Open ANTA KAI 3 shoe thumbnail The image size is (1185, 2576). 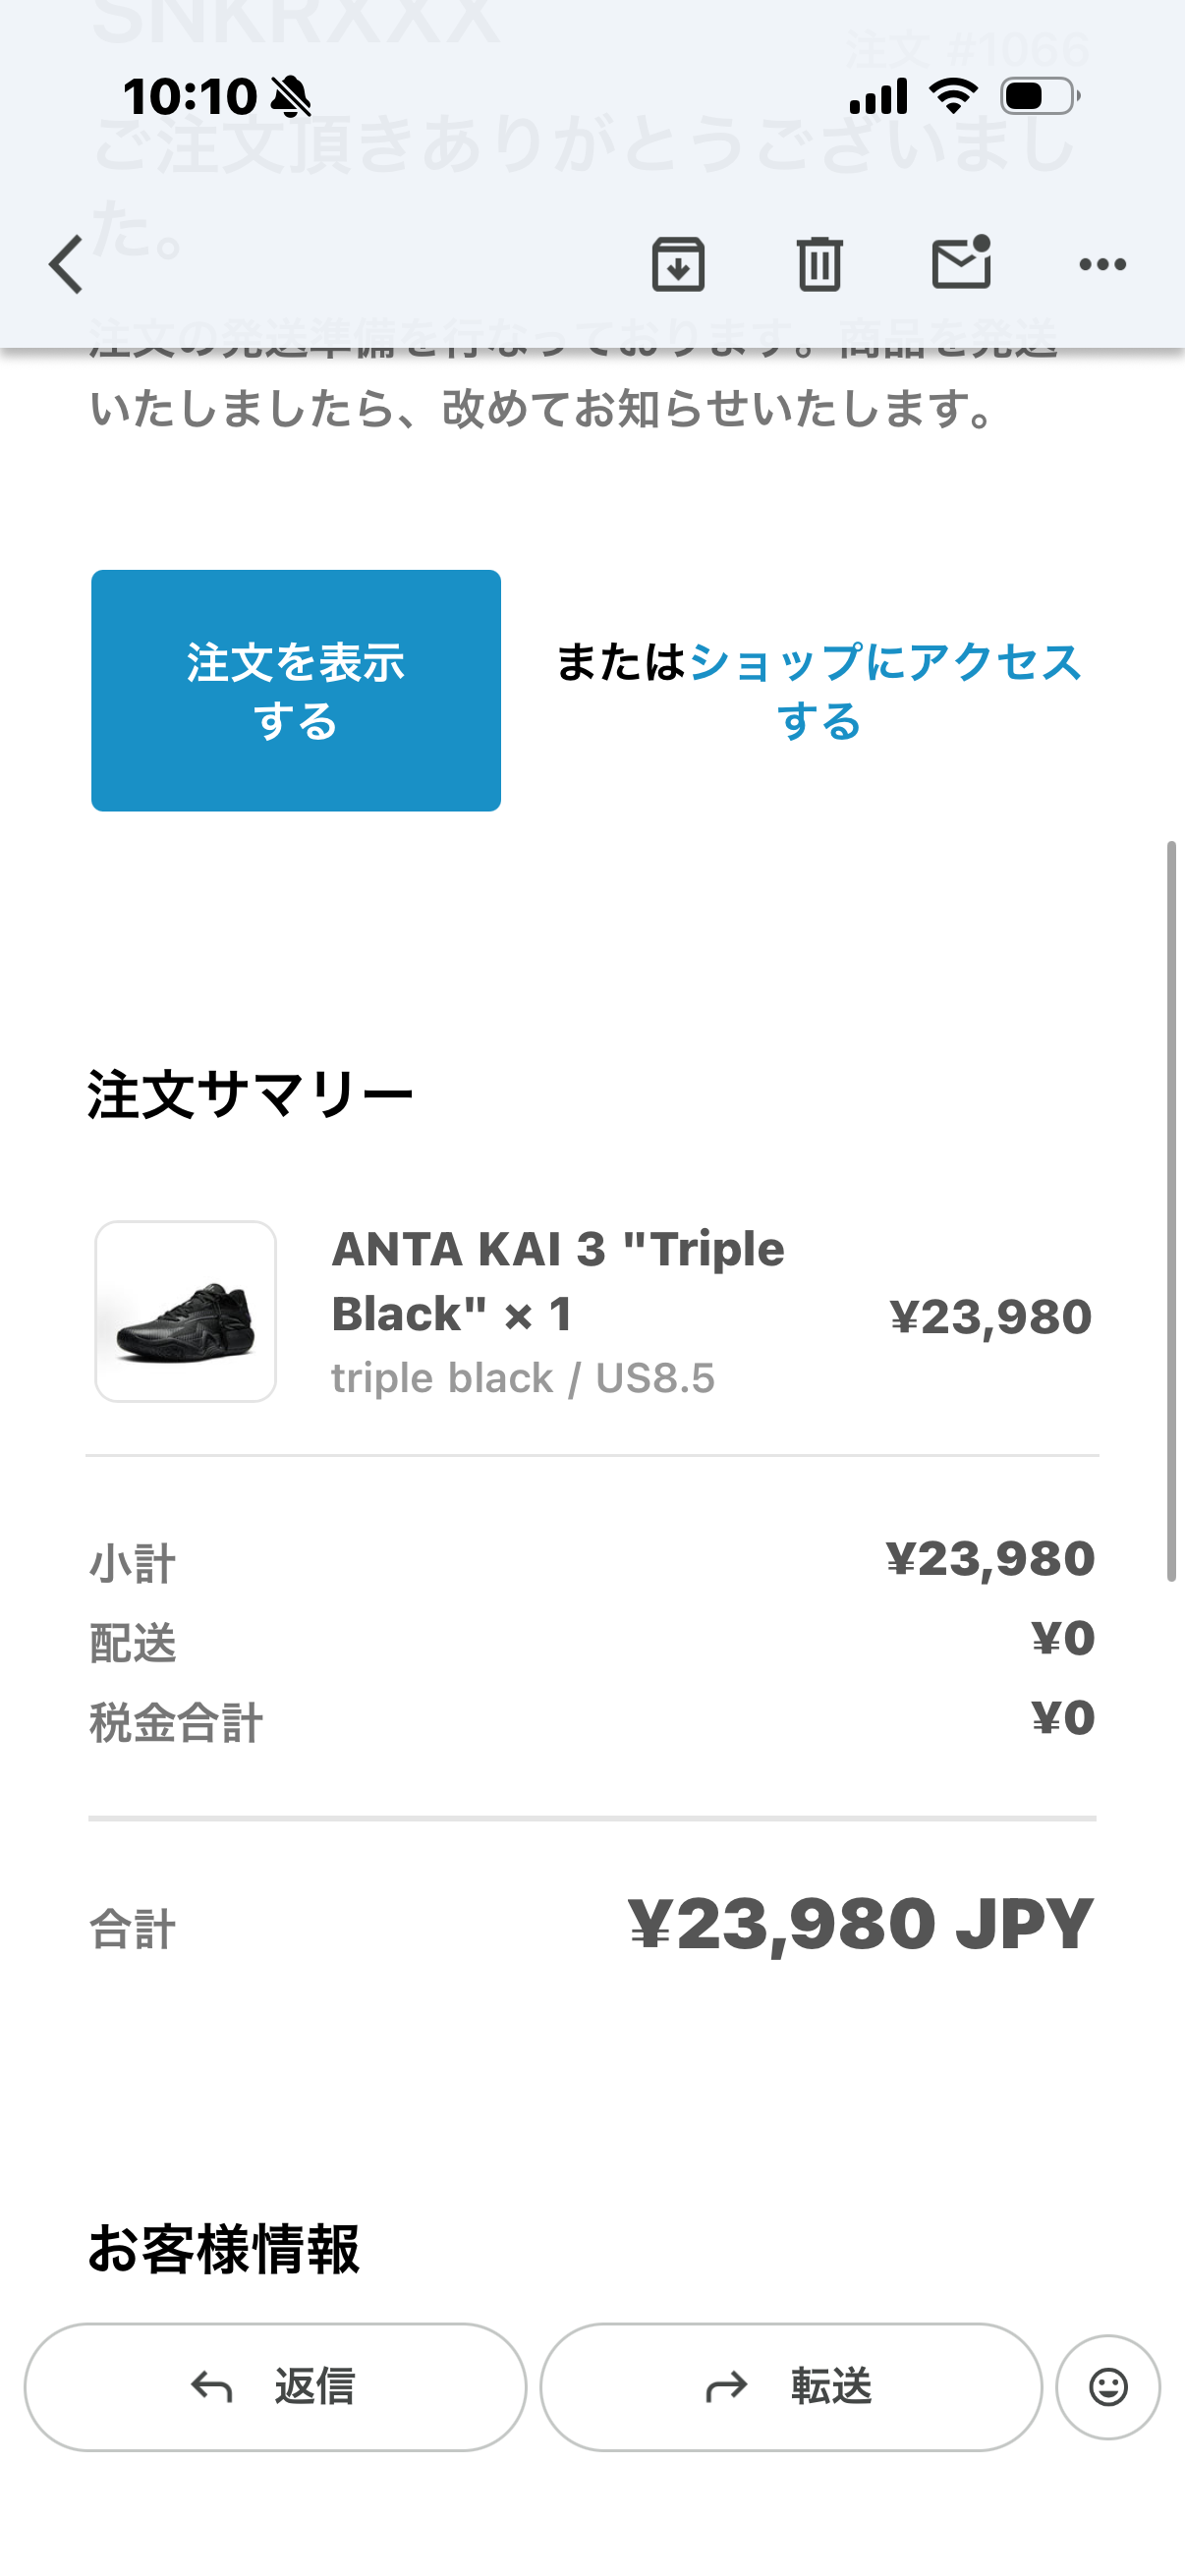pyautogui.click(x=186, y=1311)
